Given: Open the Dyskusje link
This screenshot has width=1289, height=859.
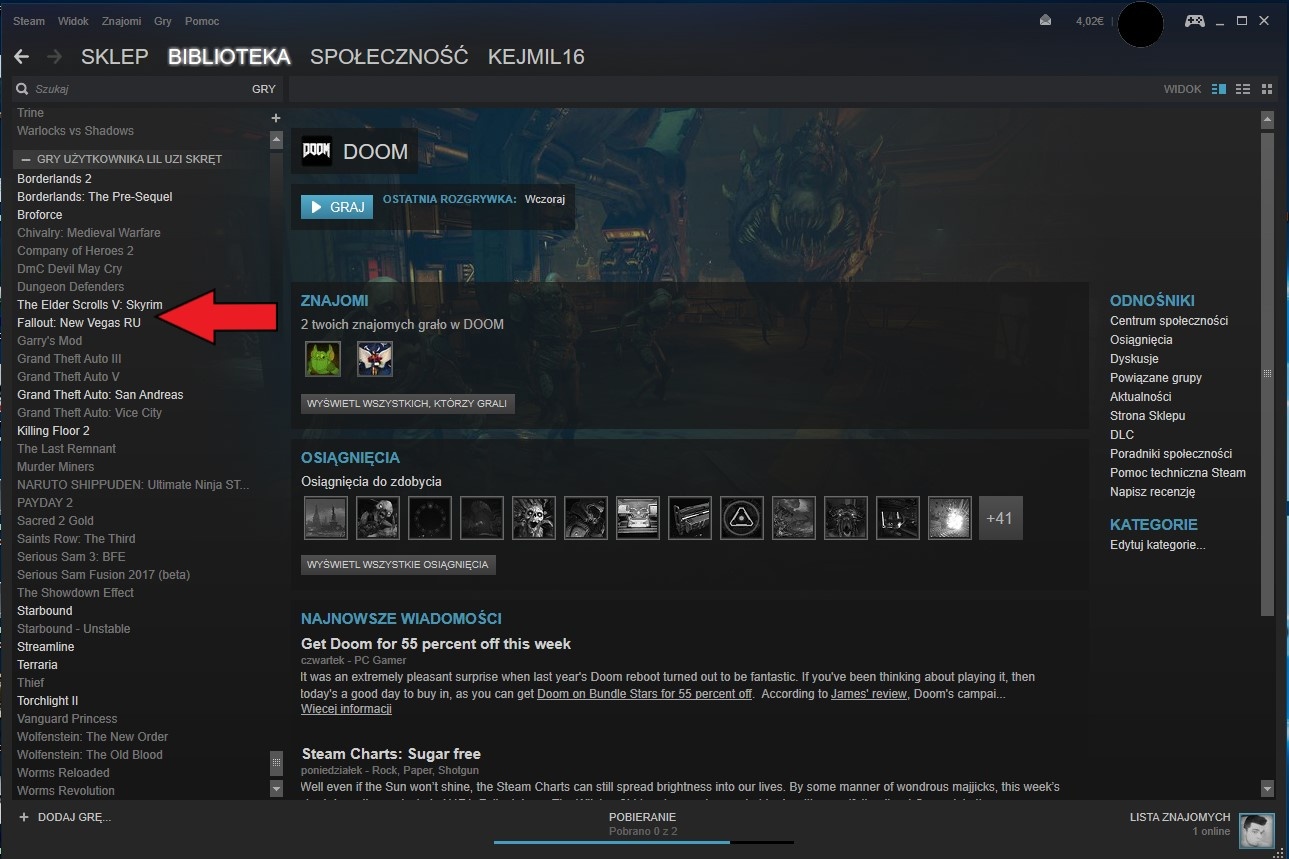Looking at the screenshot, I should tap(1134, 359).
